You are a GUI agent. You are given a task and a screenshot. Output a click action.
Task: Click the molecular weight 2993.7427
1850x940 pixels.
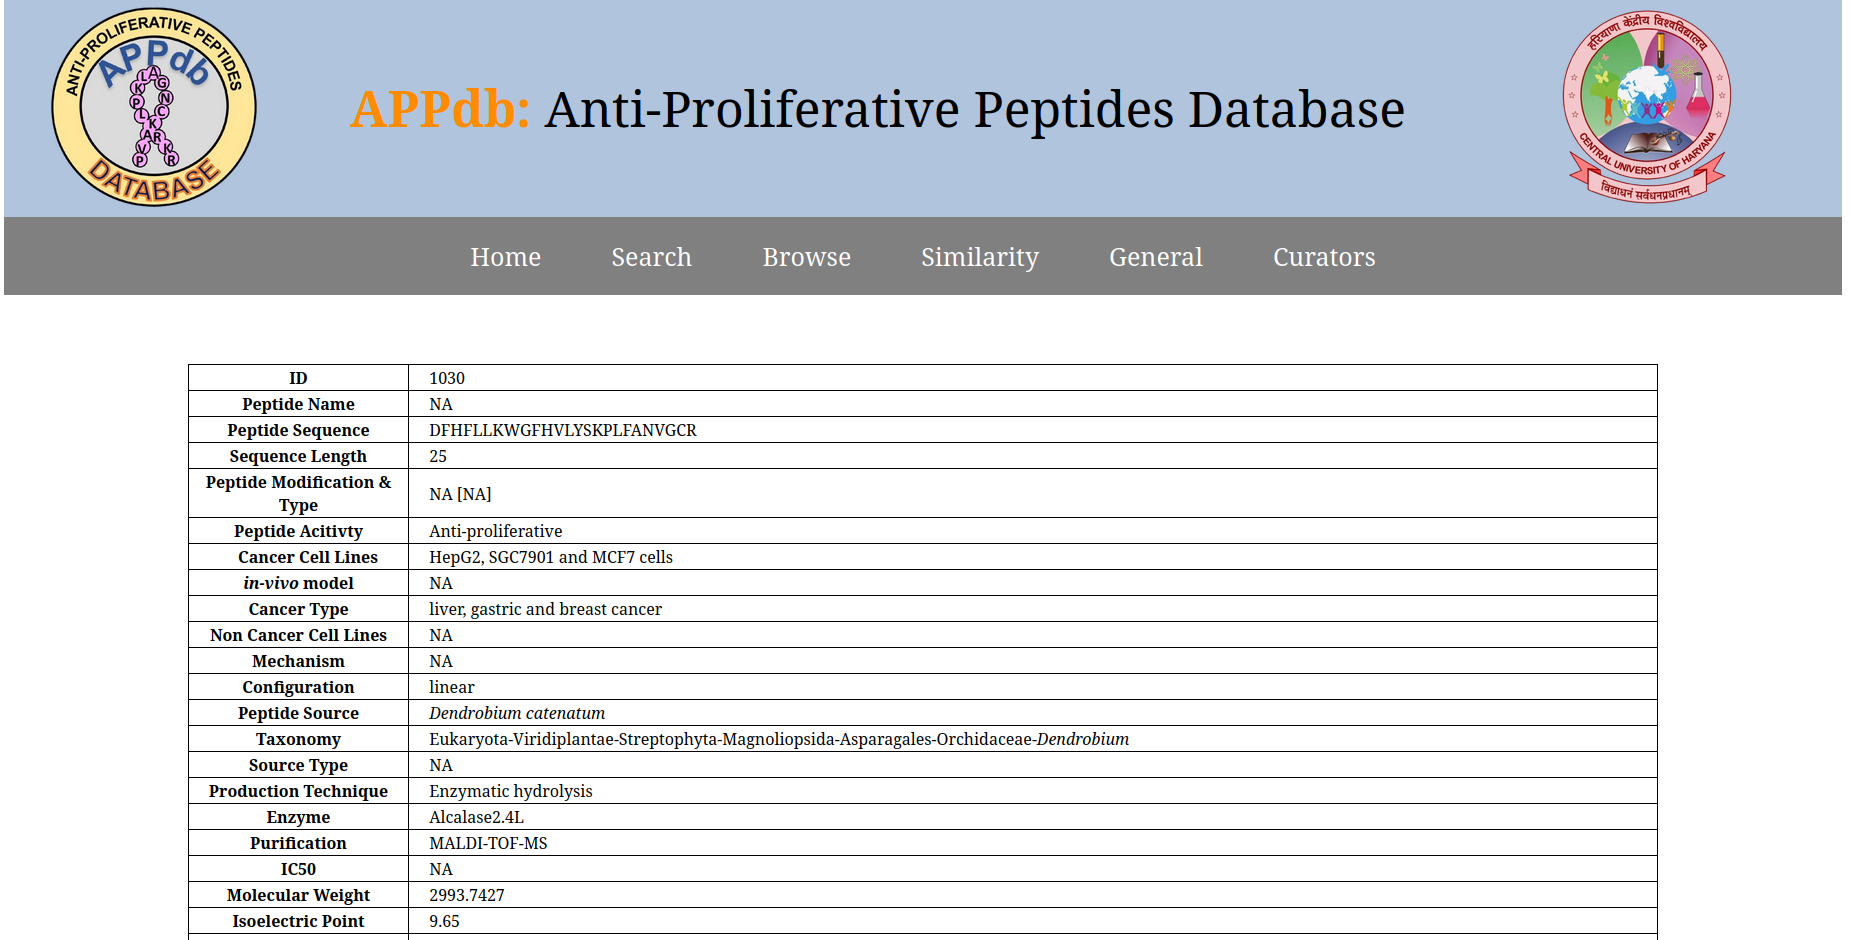click(x=467, y=895)
